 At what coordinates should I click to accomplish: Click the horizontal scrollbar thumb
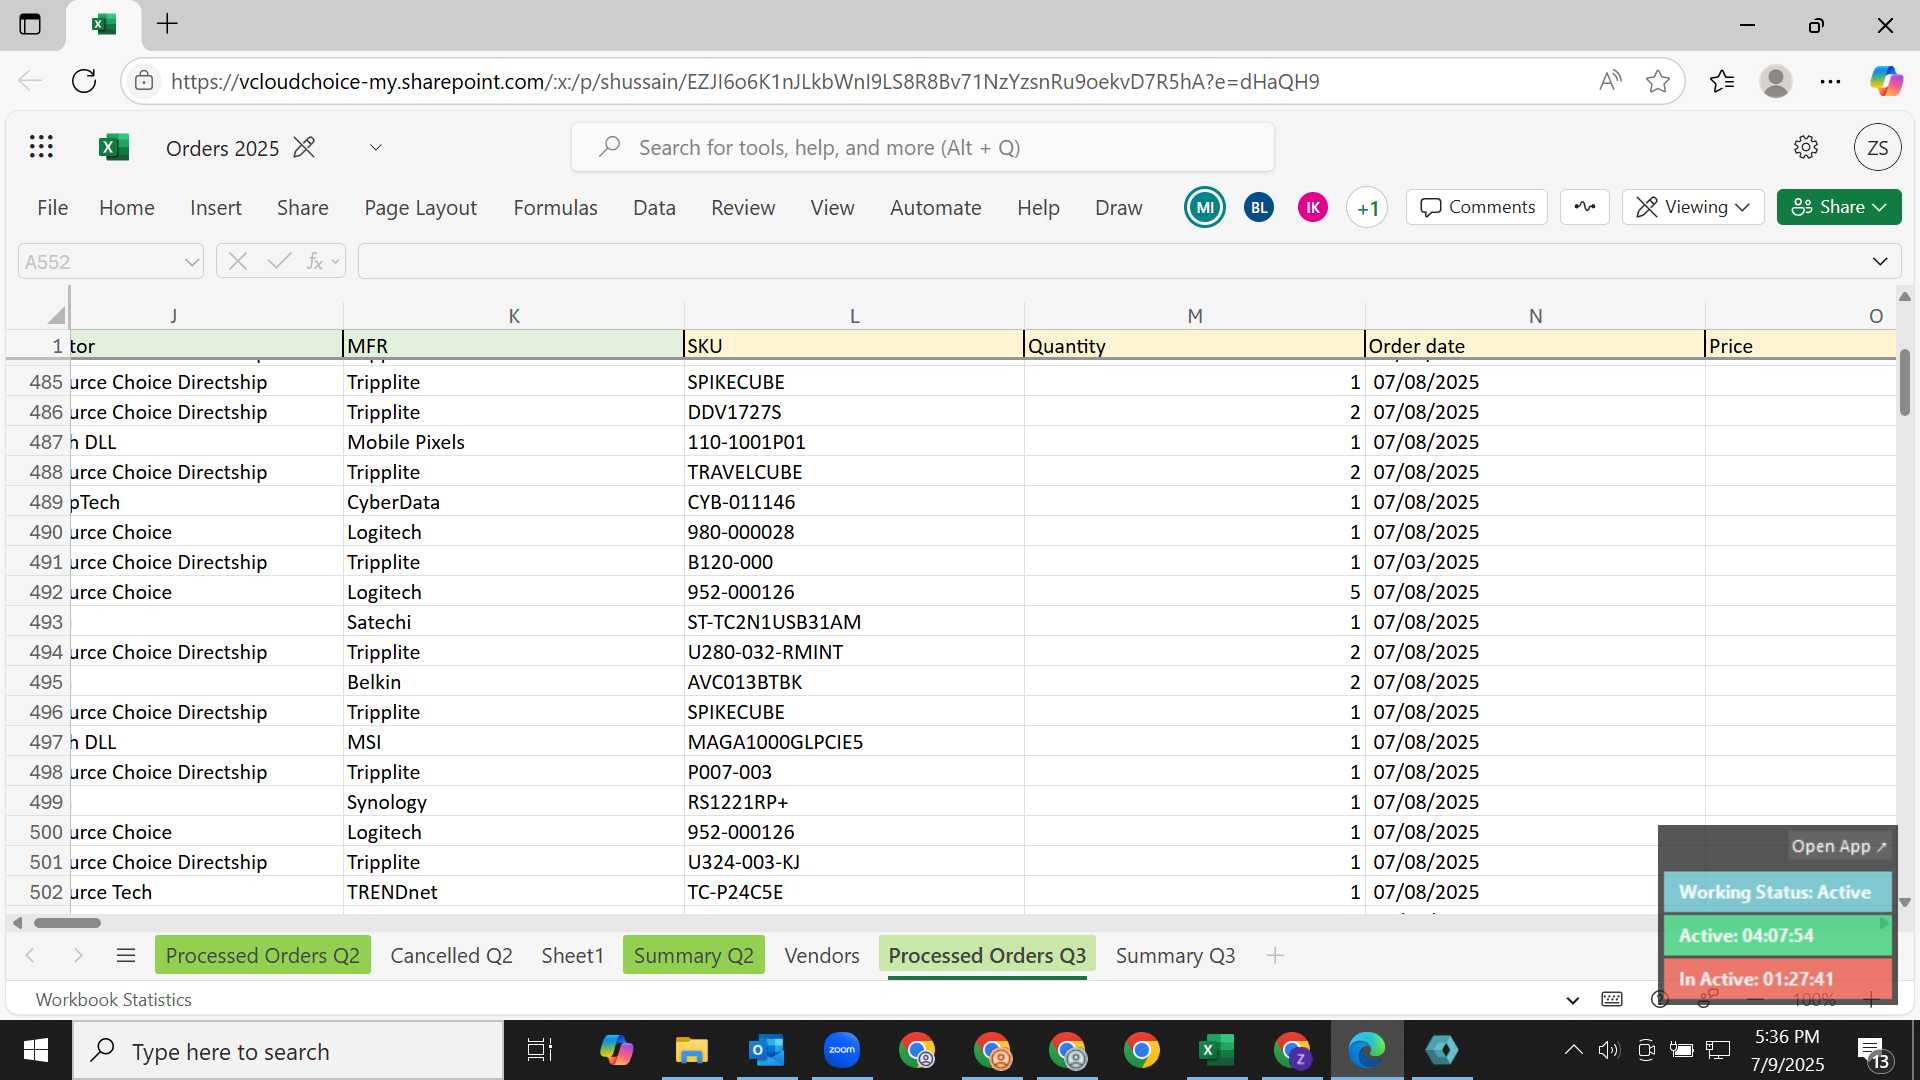(x=67, y=922)
